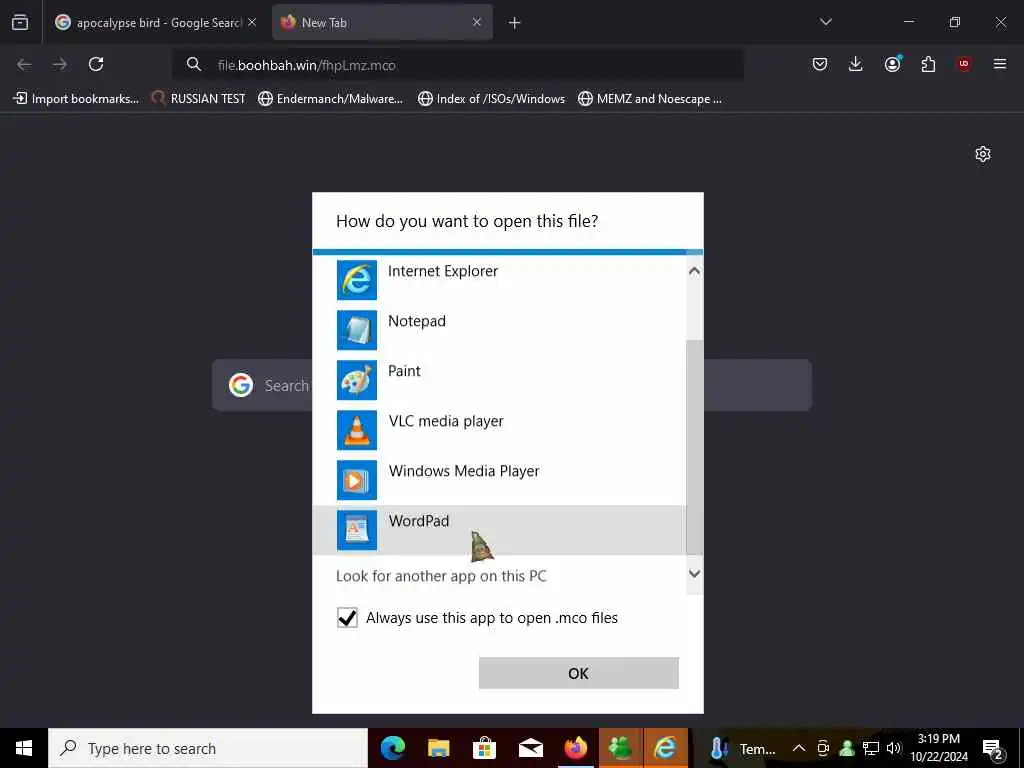Open MEMZ and Noescape bookmark
The width and height of the screenshot is (1024, 768).
tap(650, 99)
